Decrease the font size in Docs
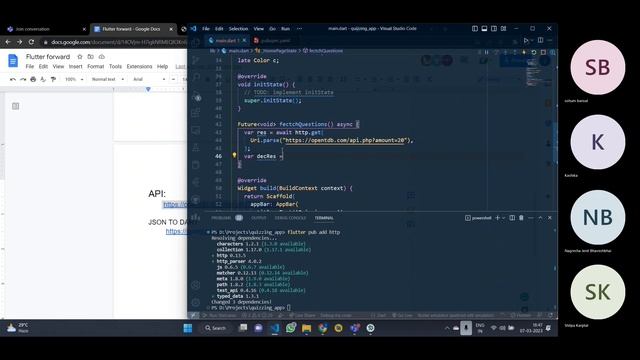Screen dimensions: 640x360 (x=173, y=79)
